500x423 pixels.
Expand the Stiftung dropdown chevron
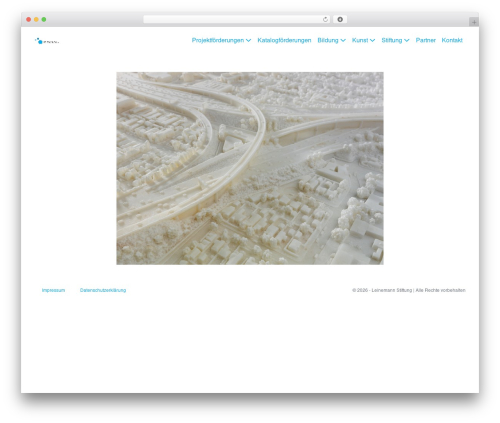pos(407,40)
